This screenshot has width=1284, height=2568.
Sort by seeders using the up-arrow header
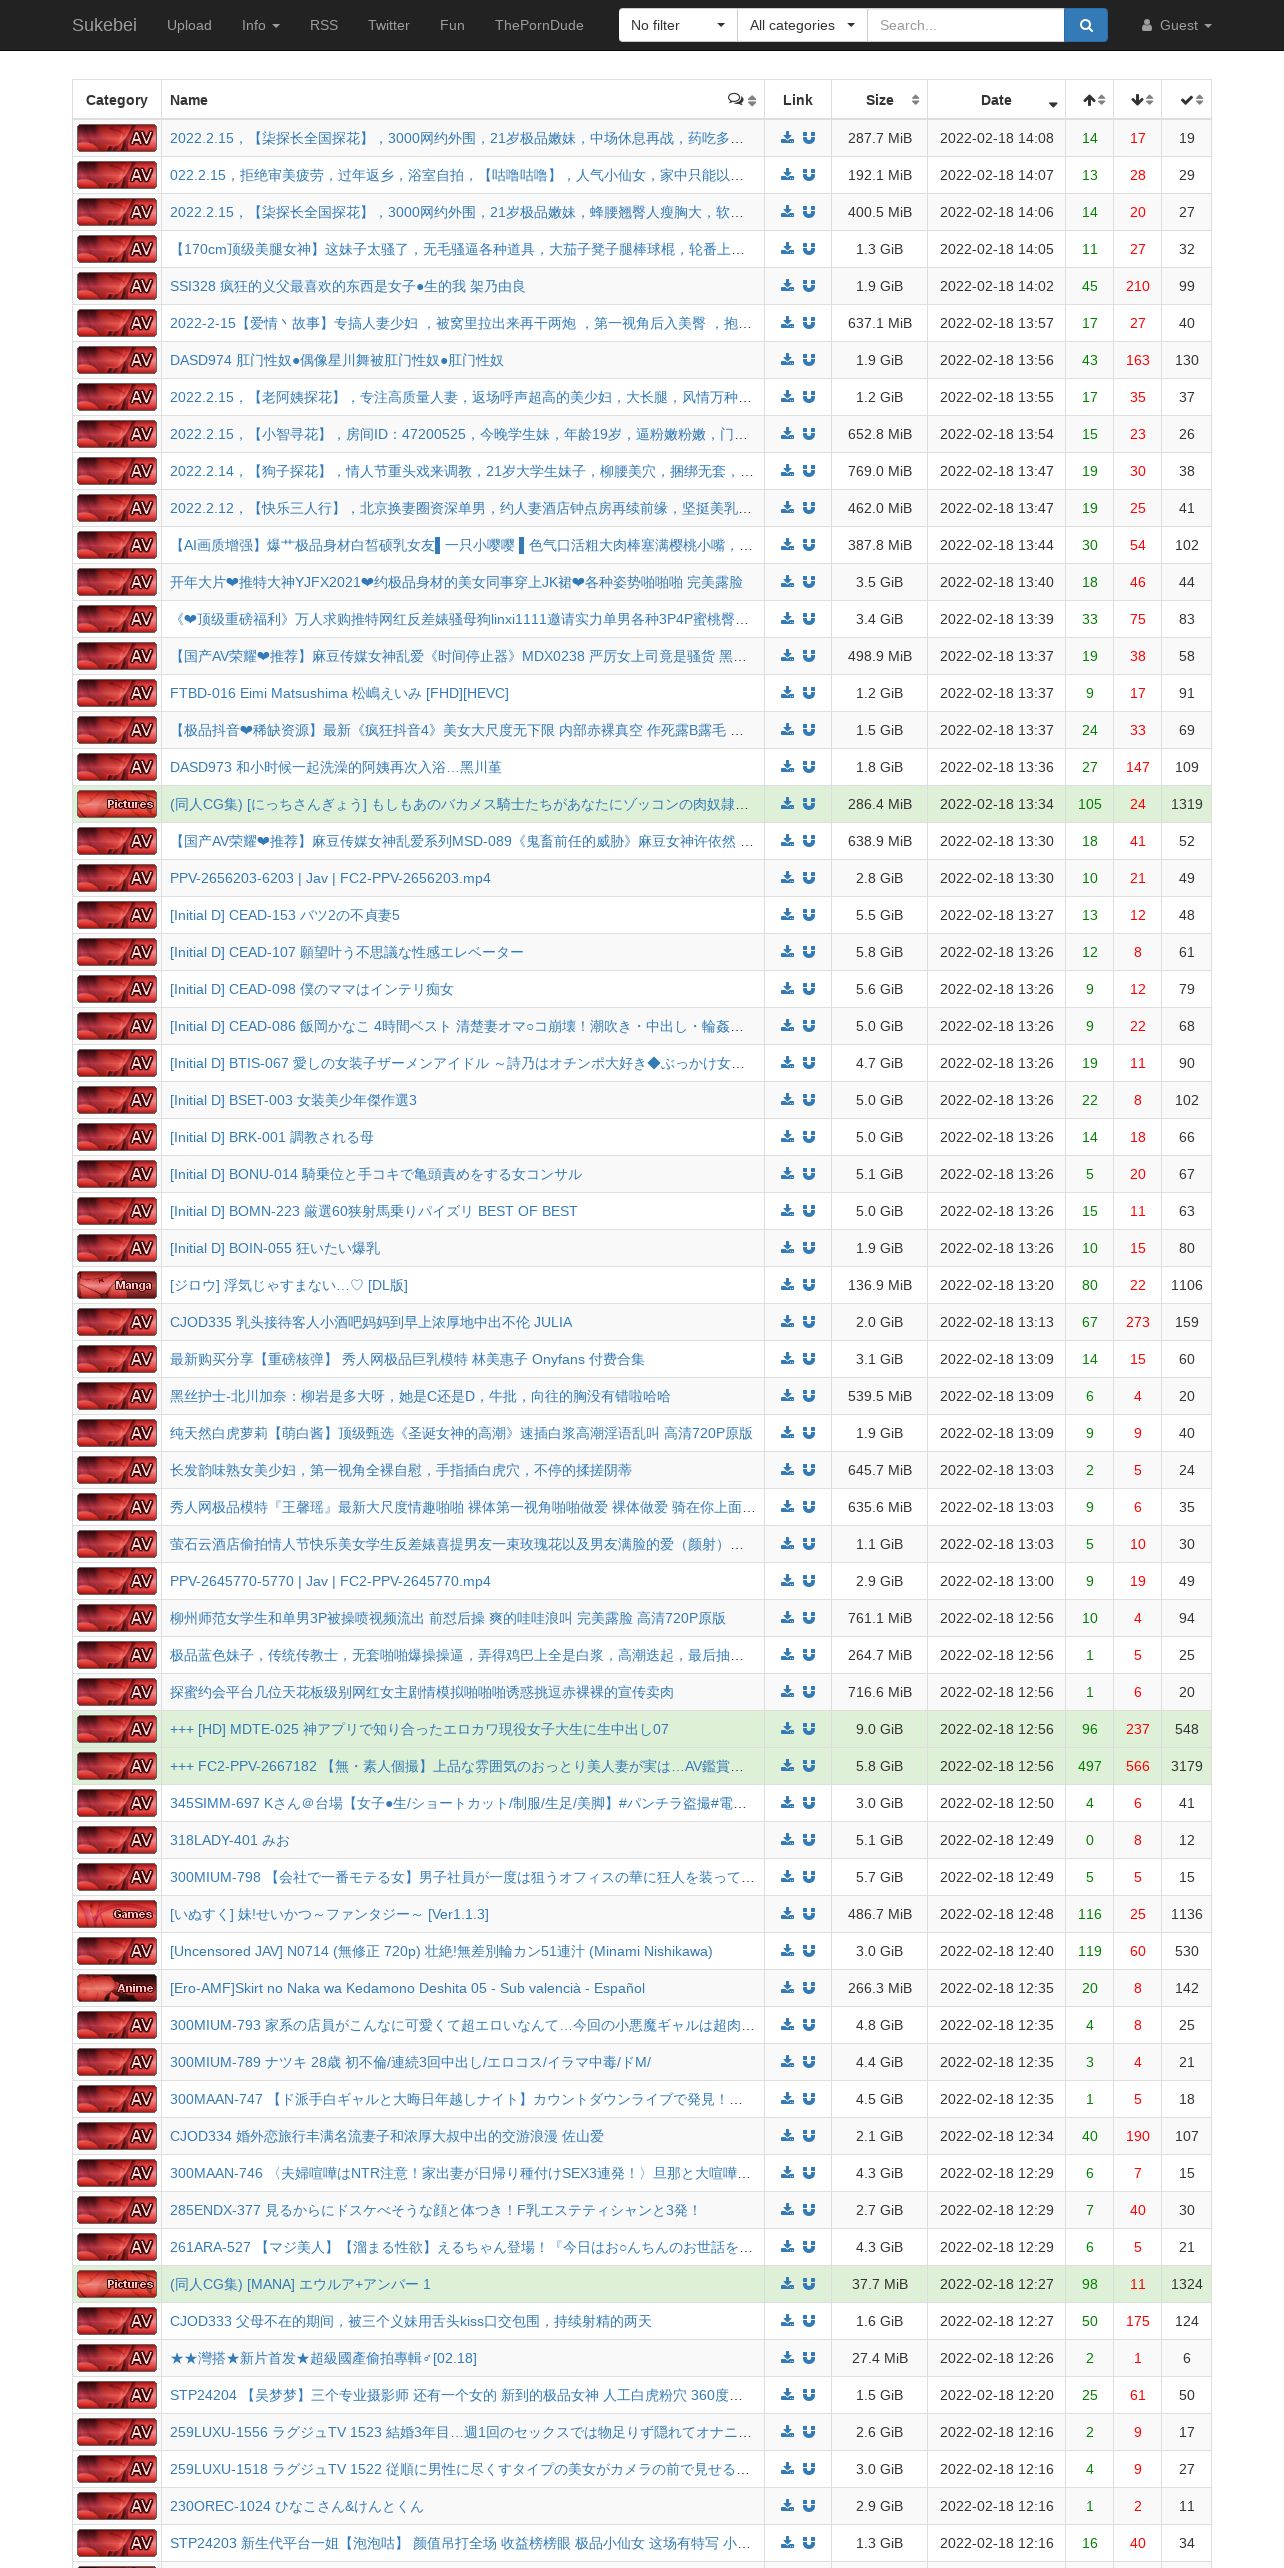tap(1090, 100)
